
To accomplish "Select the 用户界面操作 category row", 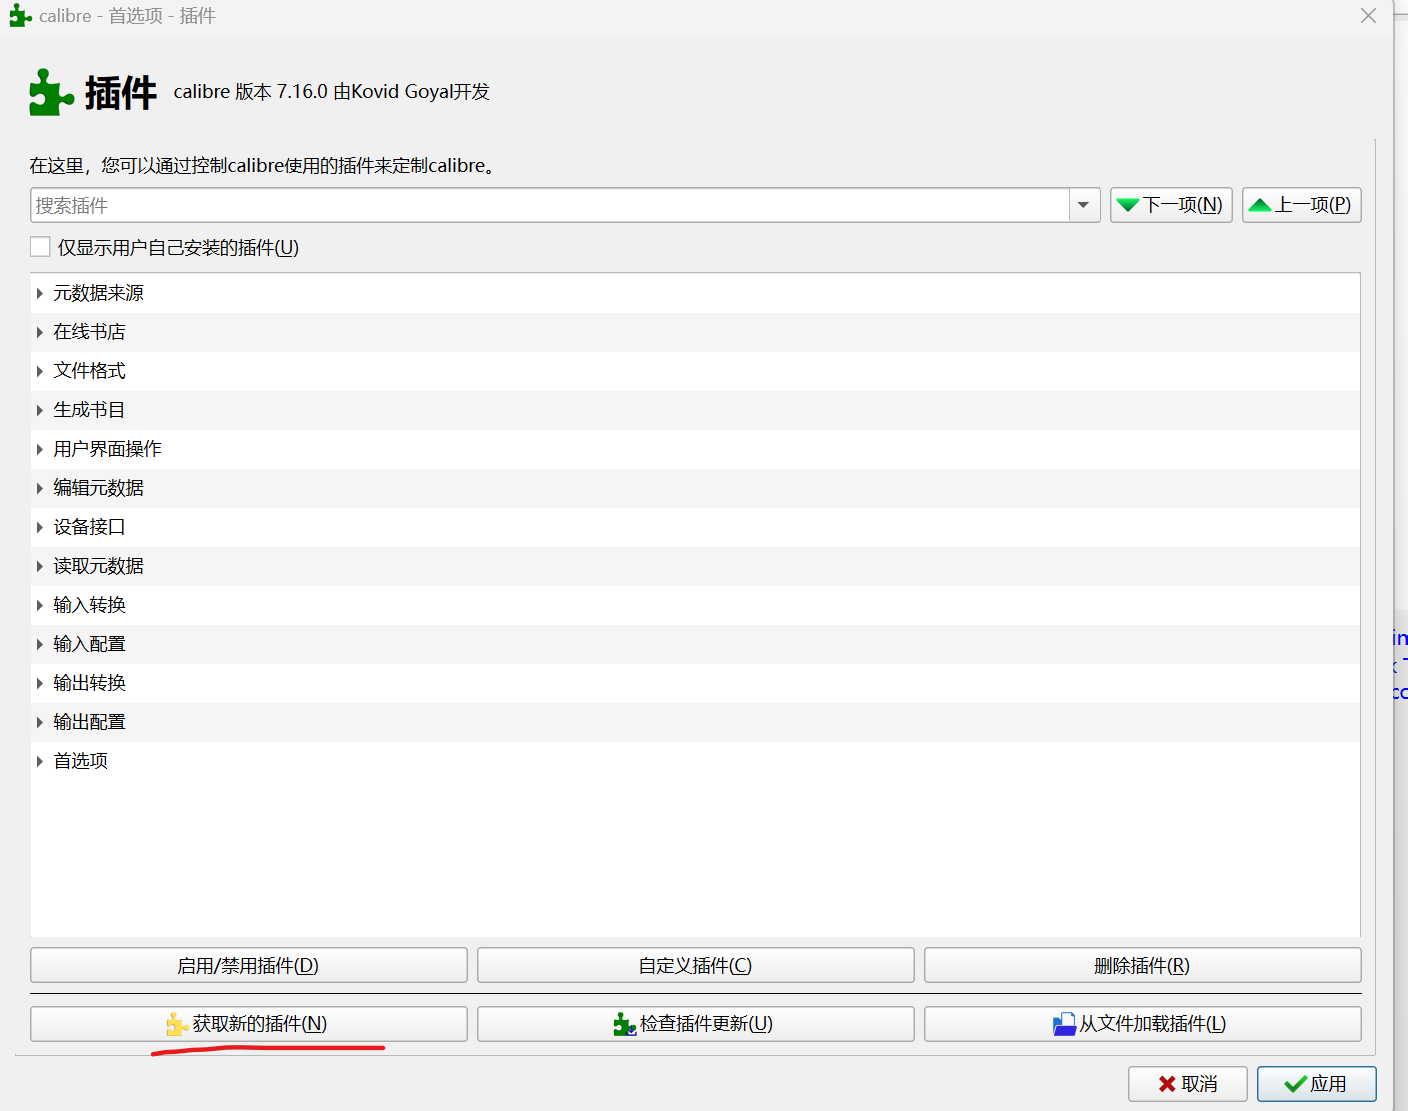I will [x=107, y=449].
